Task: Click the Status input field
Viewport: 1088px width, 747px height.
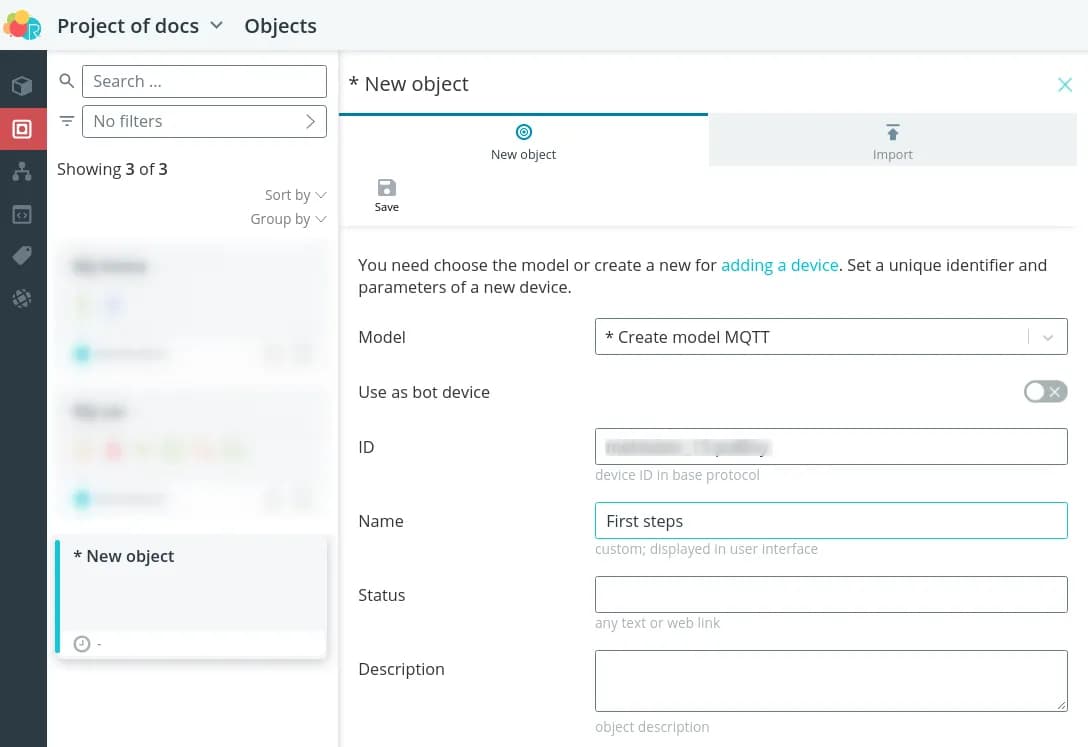Action: tap(830, 595)
